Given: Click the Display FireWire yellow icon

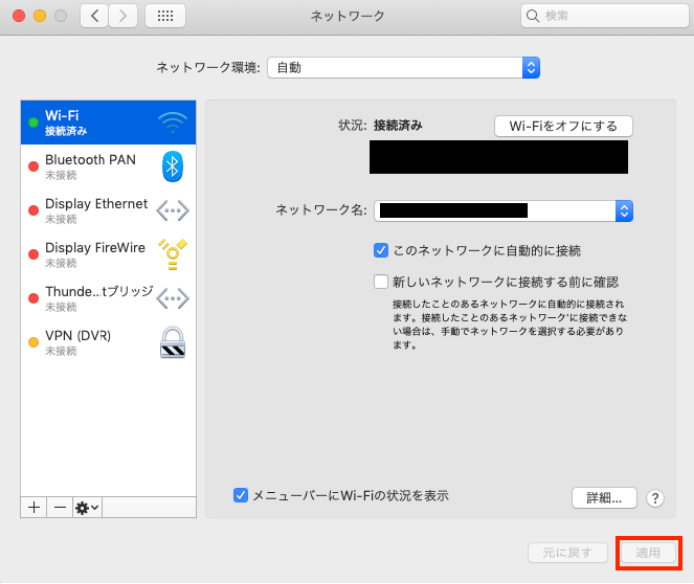Looking at the screenshot, I should [x=173, y=254].
